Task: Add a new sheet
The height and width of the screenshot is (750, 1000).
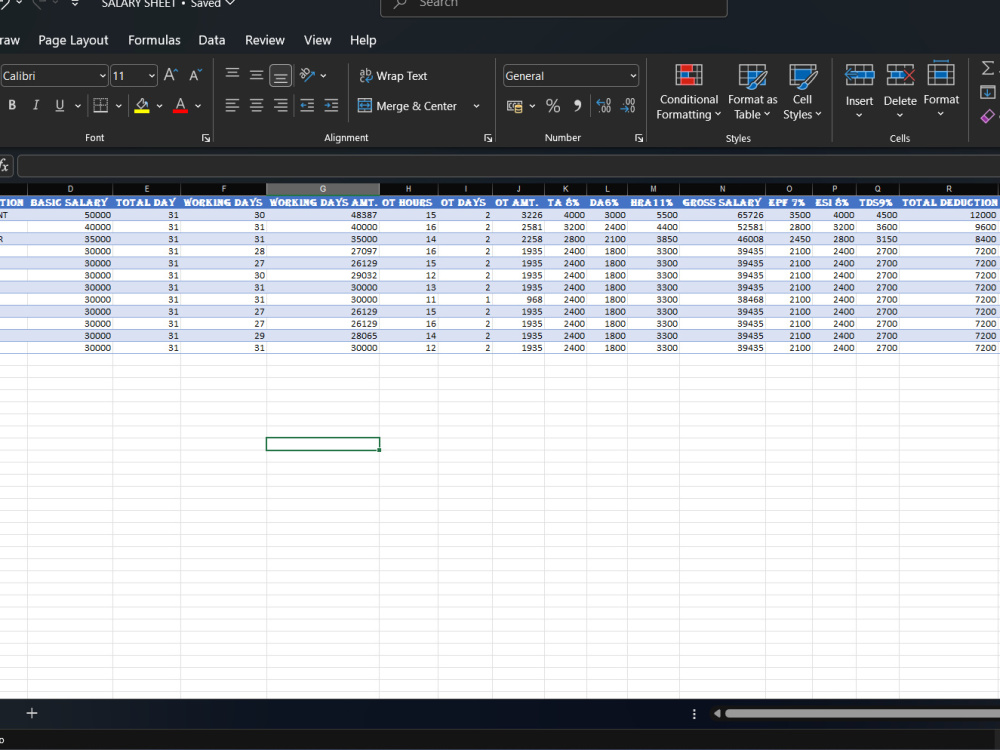Action: click(32, 713)
